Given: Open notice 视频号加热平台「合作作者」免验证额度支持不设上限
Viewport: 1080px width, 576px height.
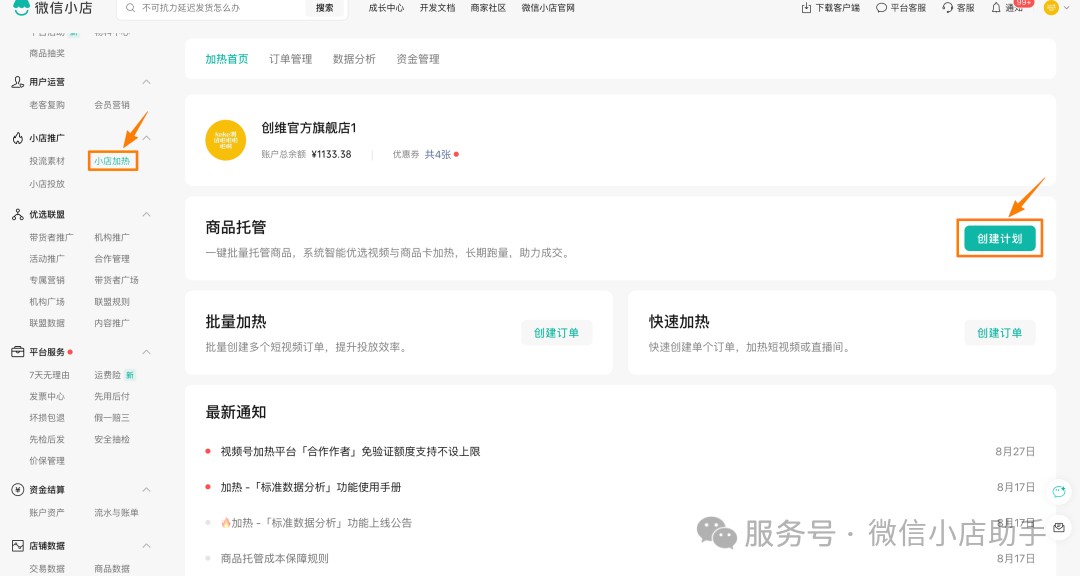Looking at the screenshot, I should [x=351, y=452].
